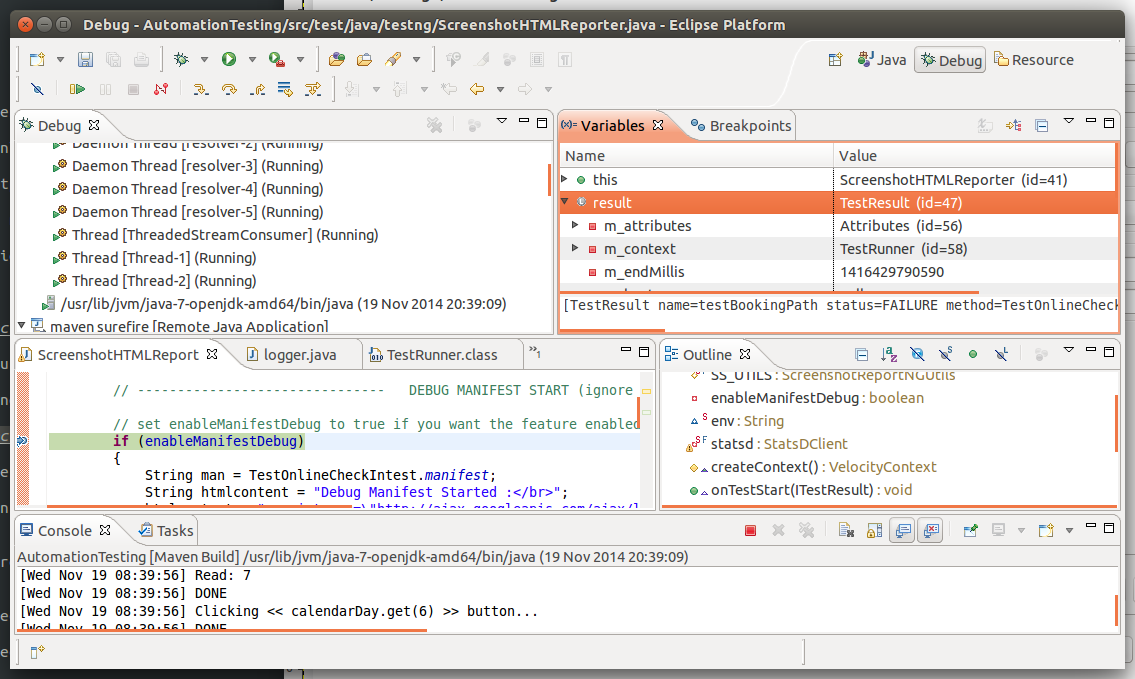Screen dimensions: 1135x679
Task: Toggle alphabetical Sort in Outline
Action: tap(890, 354)
